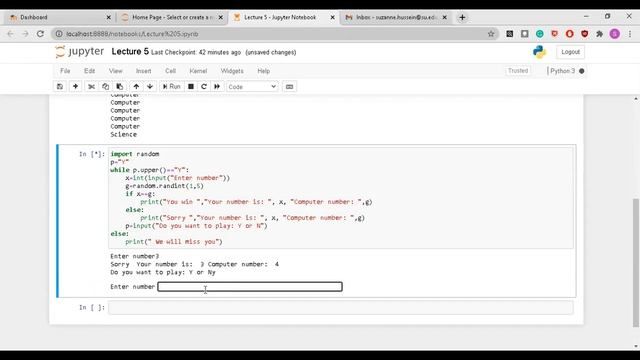Click the red Opera-style extension icon
This screenshot has height=360, width=640.
tap(569, 34)
